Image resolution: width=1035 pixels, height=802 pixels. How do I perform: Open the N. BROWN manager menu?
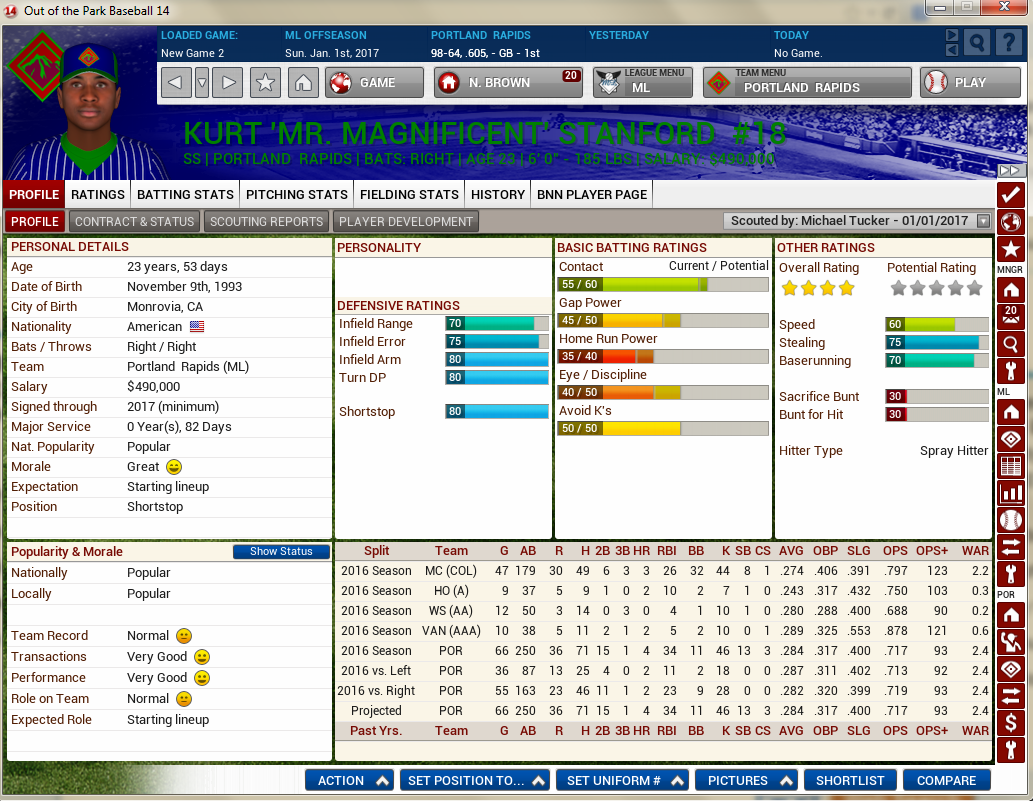pyautogui.click(x=508, y=83)
